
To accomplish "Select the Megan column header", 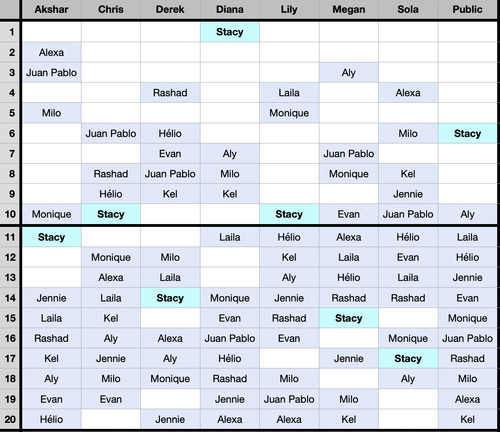I will click(349, 9).
